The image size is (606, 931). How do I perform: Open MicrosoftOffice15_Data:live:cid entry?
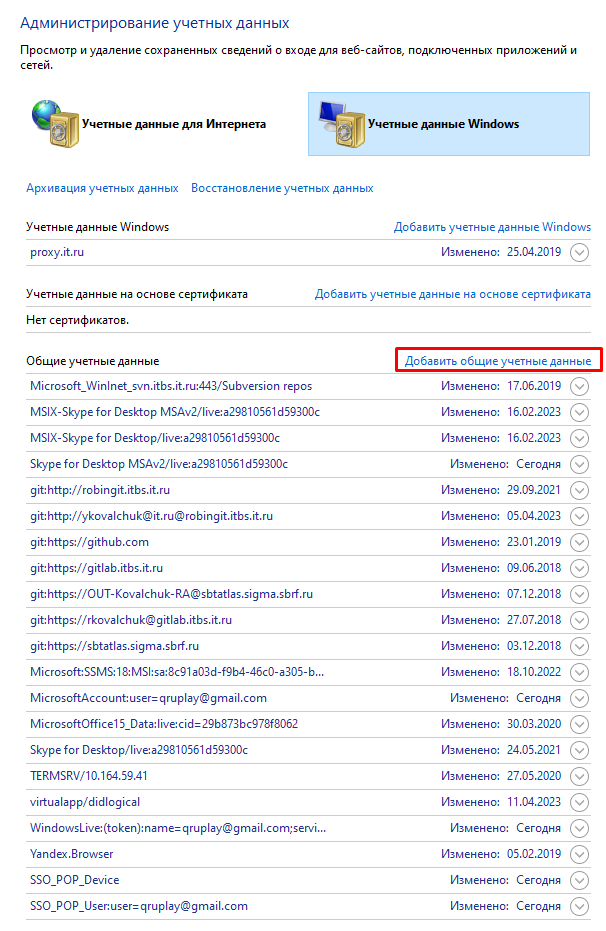[x=164, y=724]
